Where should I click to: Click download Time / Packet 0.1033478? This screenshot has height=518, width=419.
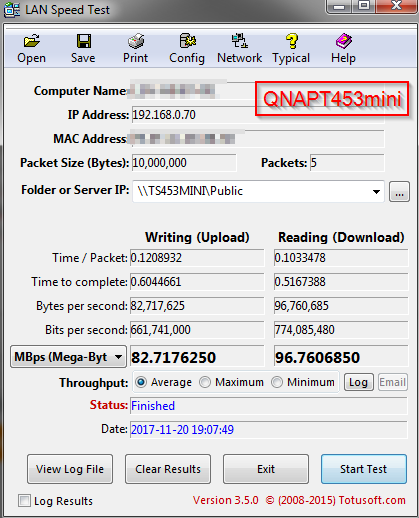pos(300,258)
